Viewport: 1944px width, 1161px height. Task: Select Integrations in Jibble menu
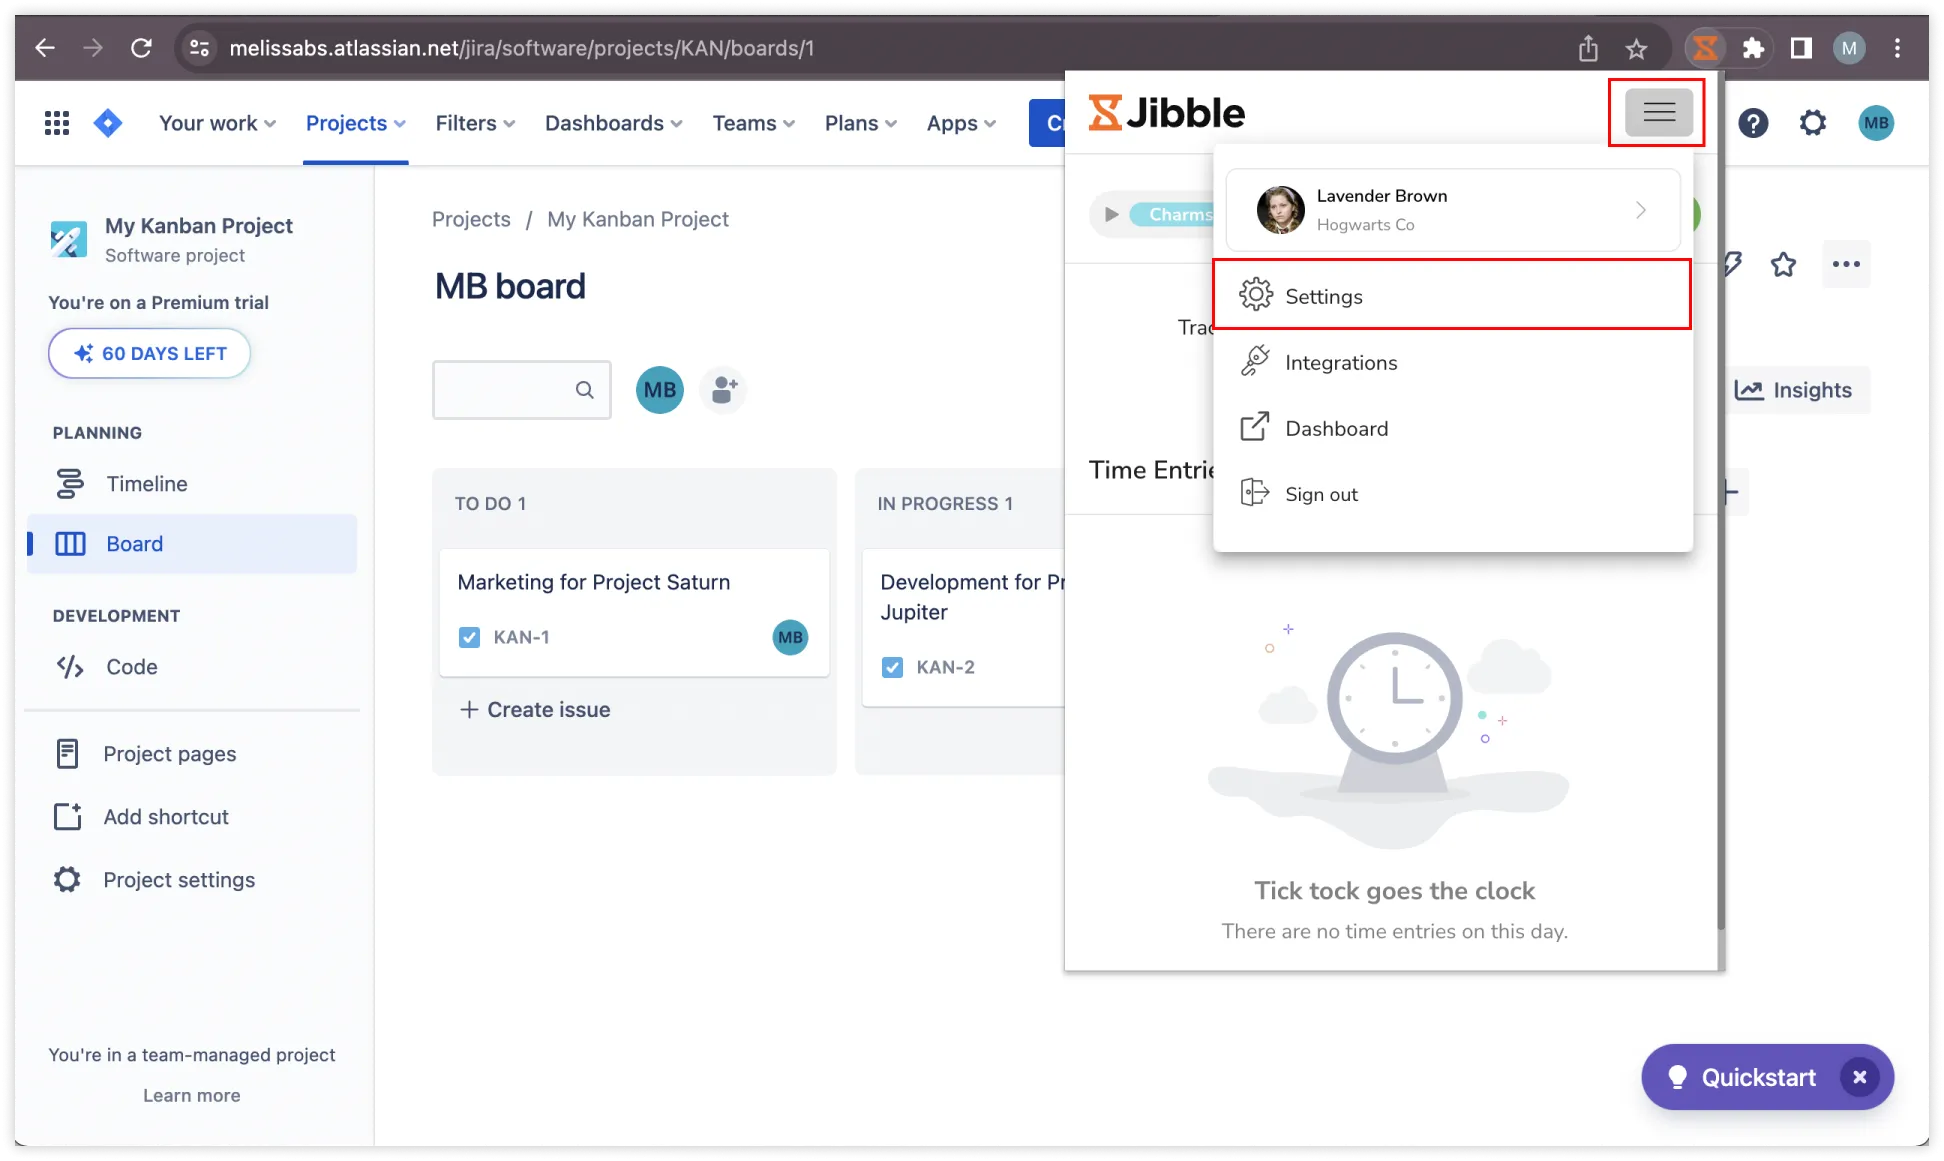point(1340,363)
